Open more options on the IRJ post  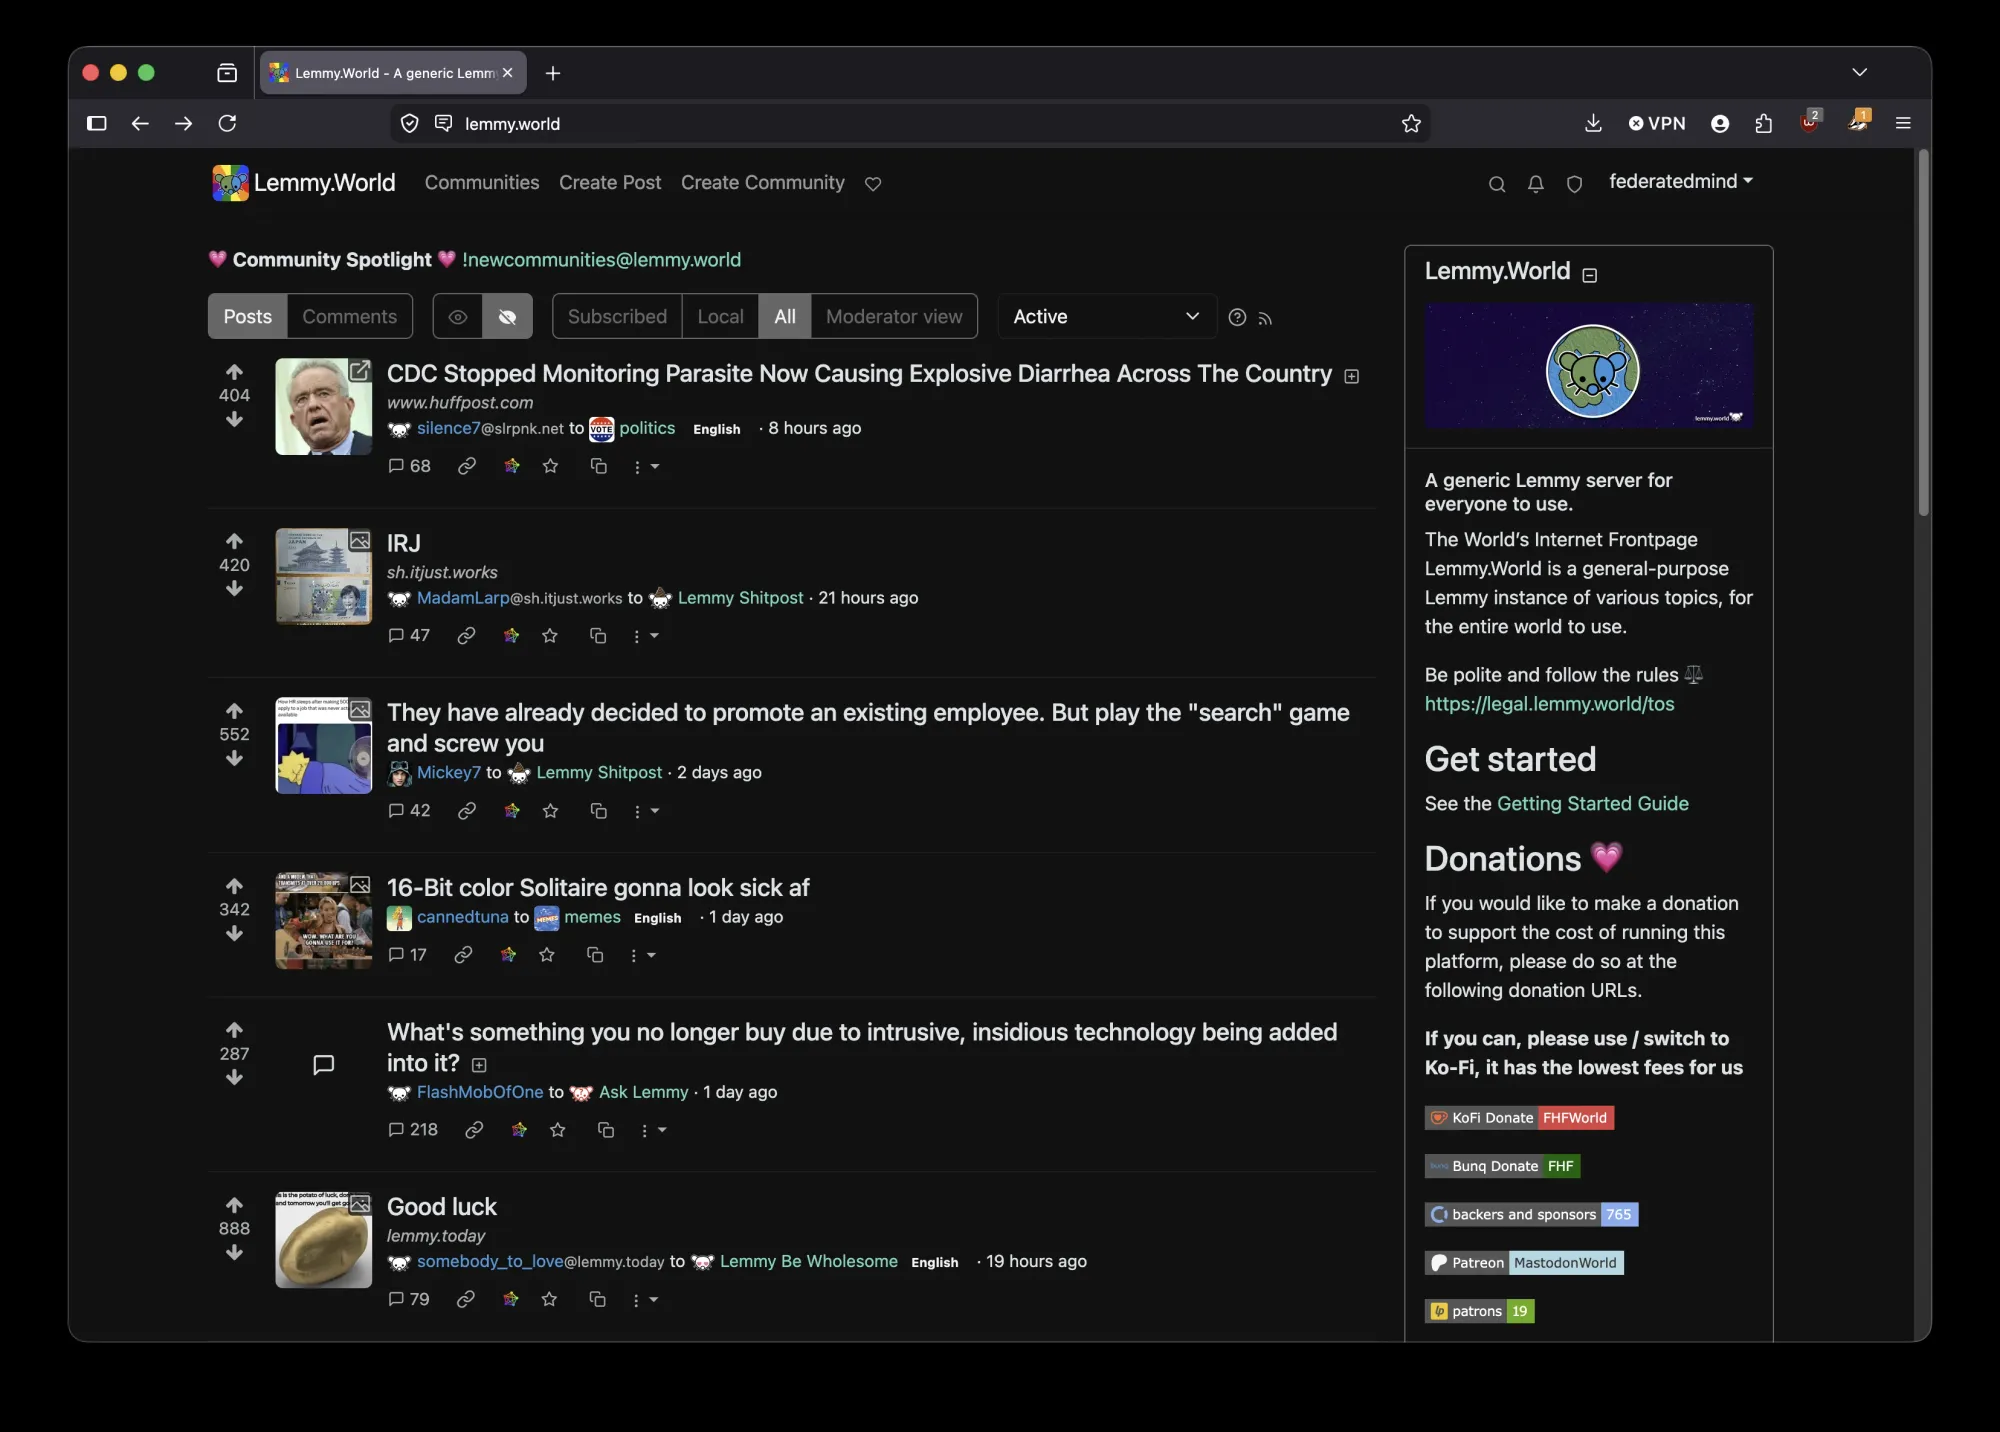645,636
